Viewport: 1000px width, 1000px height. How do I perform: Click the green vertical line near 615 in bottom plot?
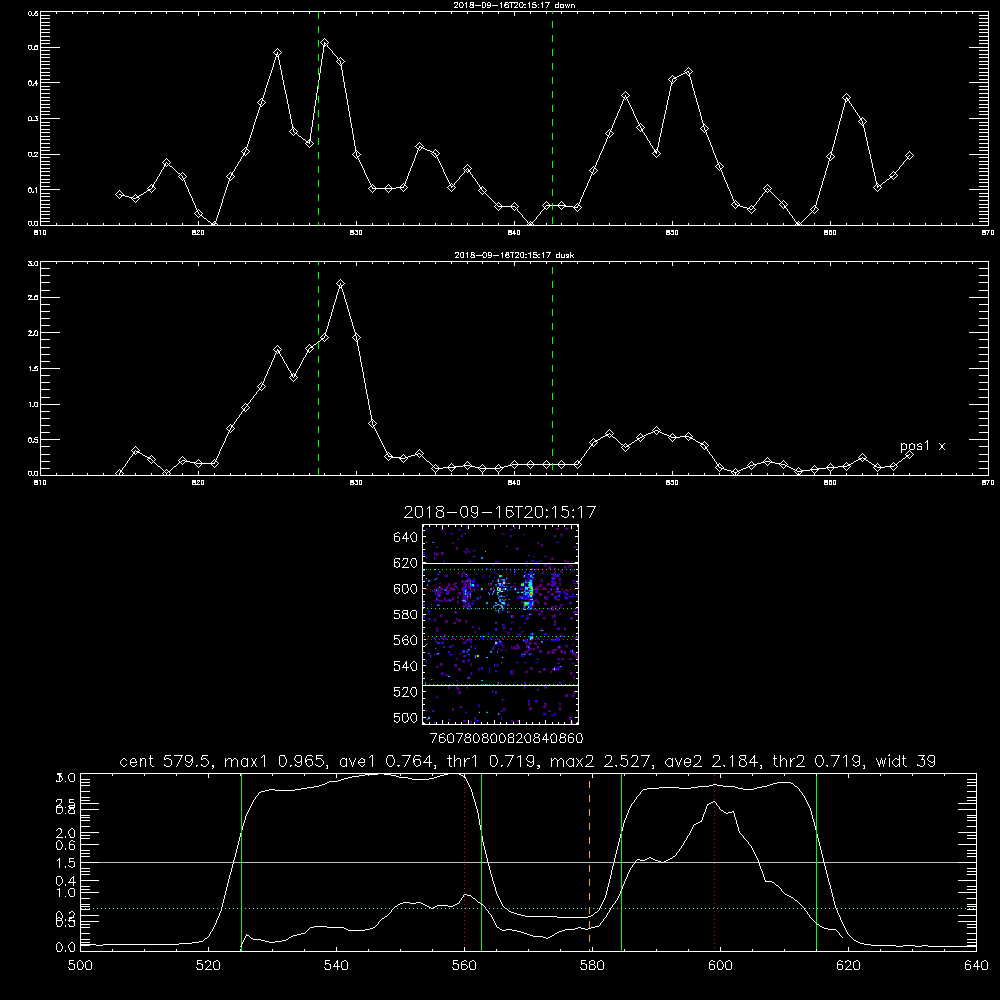click(x=816, y=861)
